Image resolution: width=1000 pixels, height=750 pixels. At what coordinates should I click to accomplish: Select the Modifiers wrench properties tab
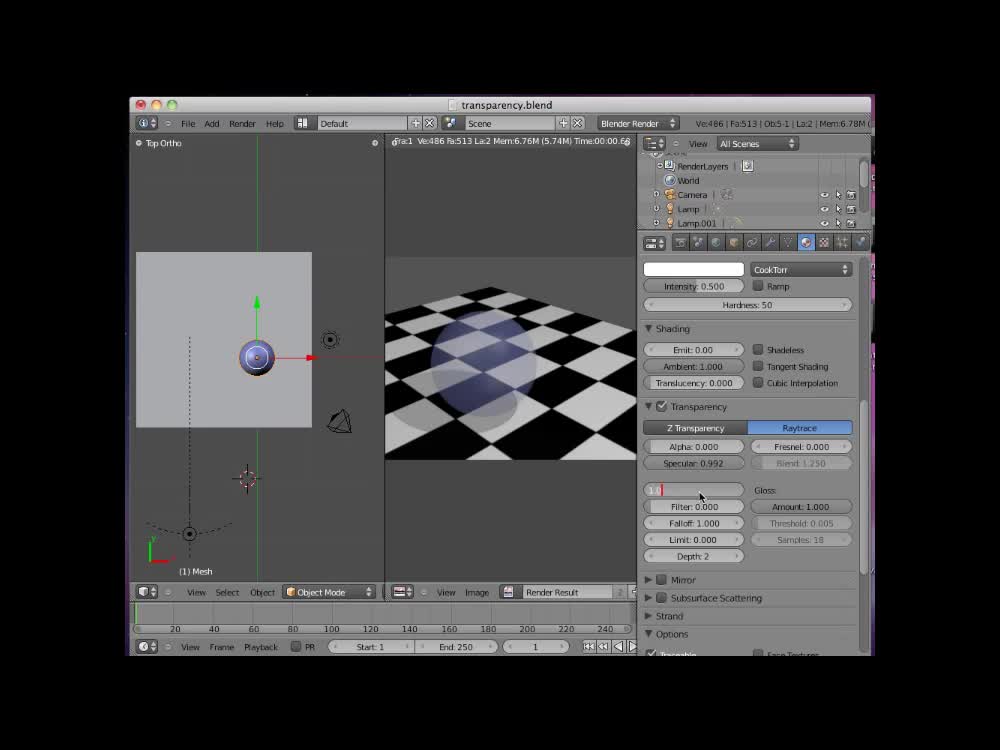771,242
